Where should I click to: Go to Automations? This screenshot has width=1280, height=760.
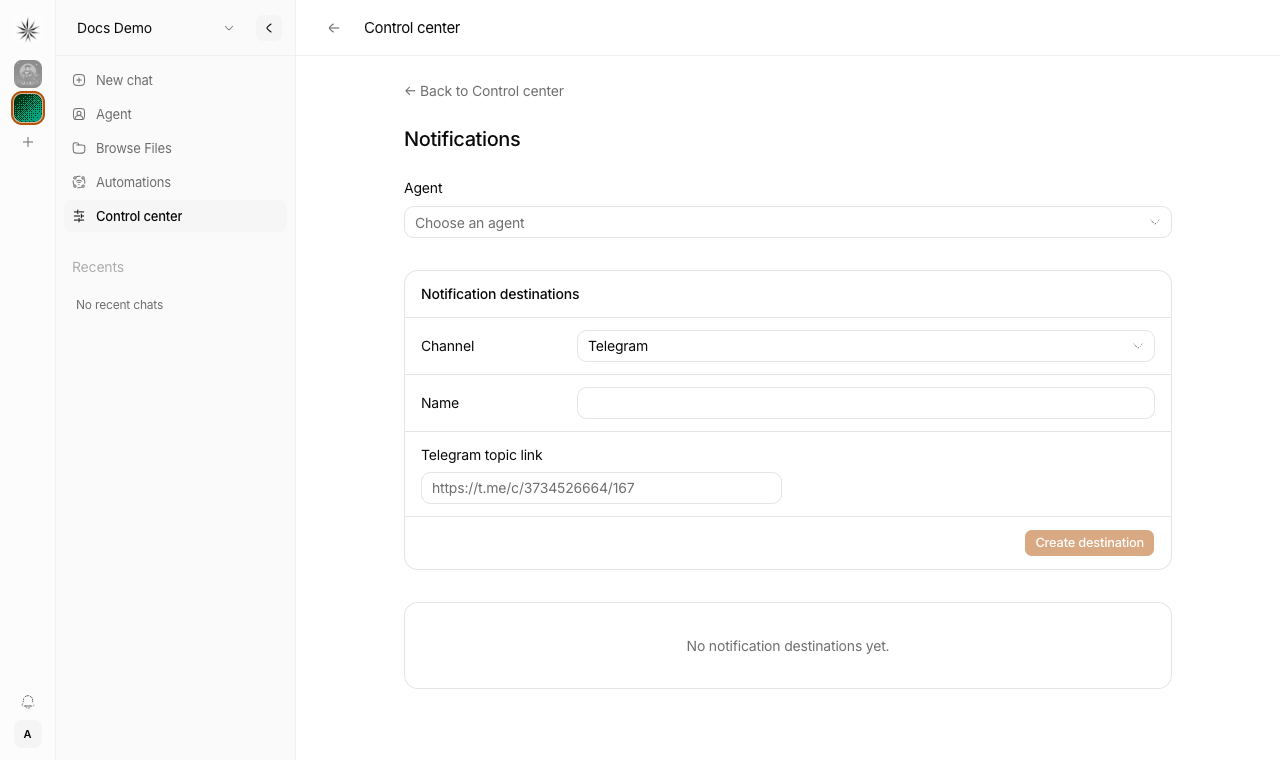pyautogui.click(x=175, y=182)
